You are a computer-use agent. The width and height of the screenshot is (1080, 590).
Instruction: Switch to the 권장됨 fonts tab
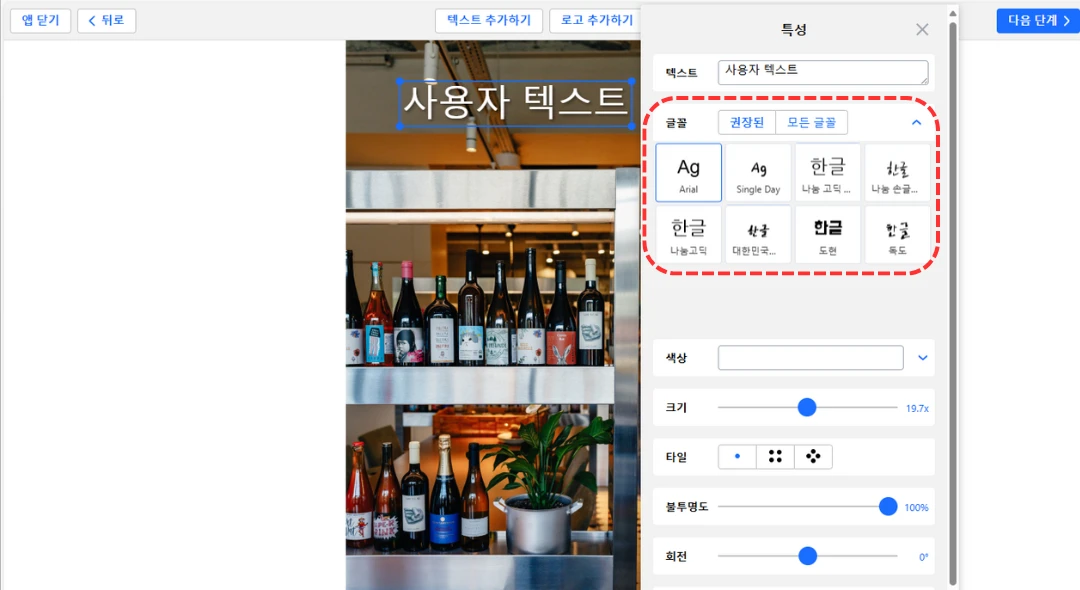(746, 123)
